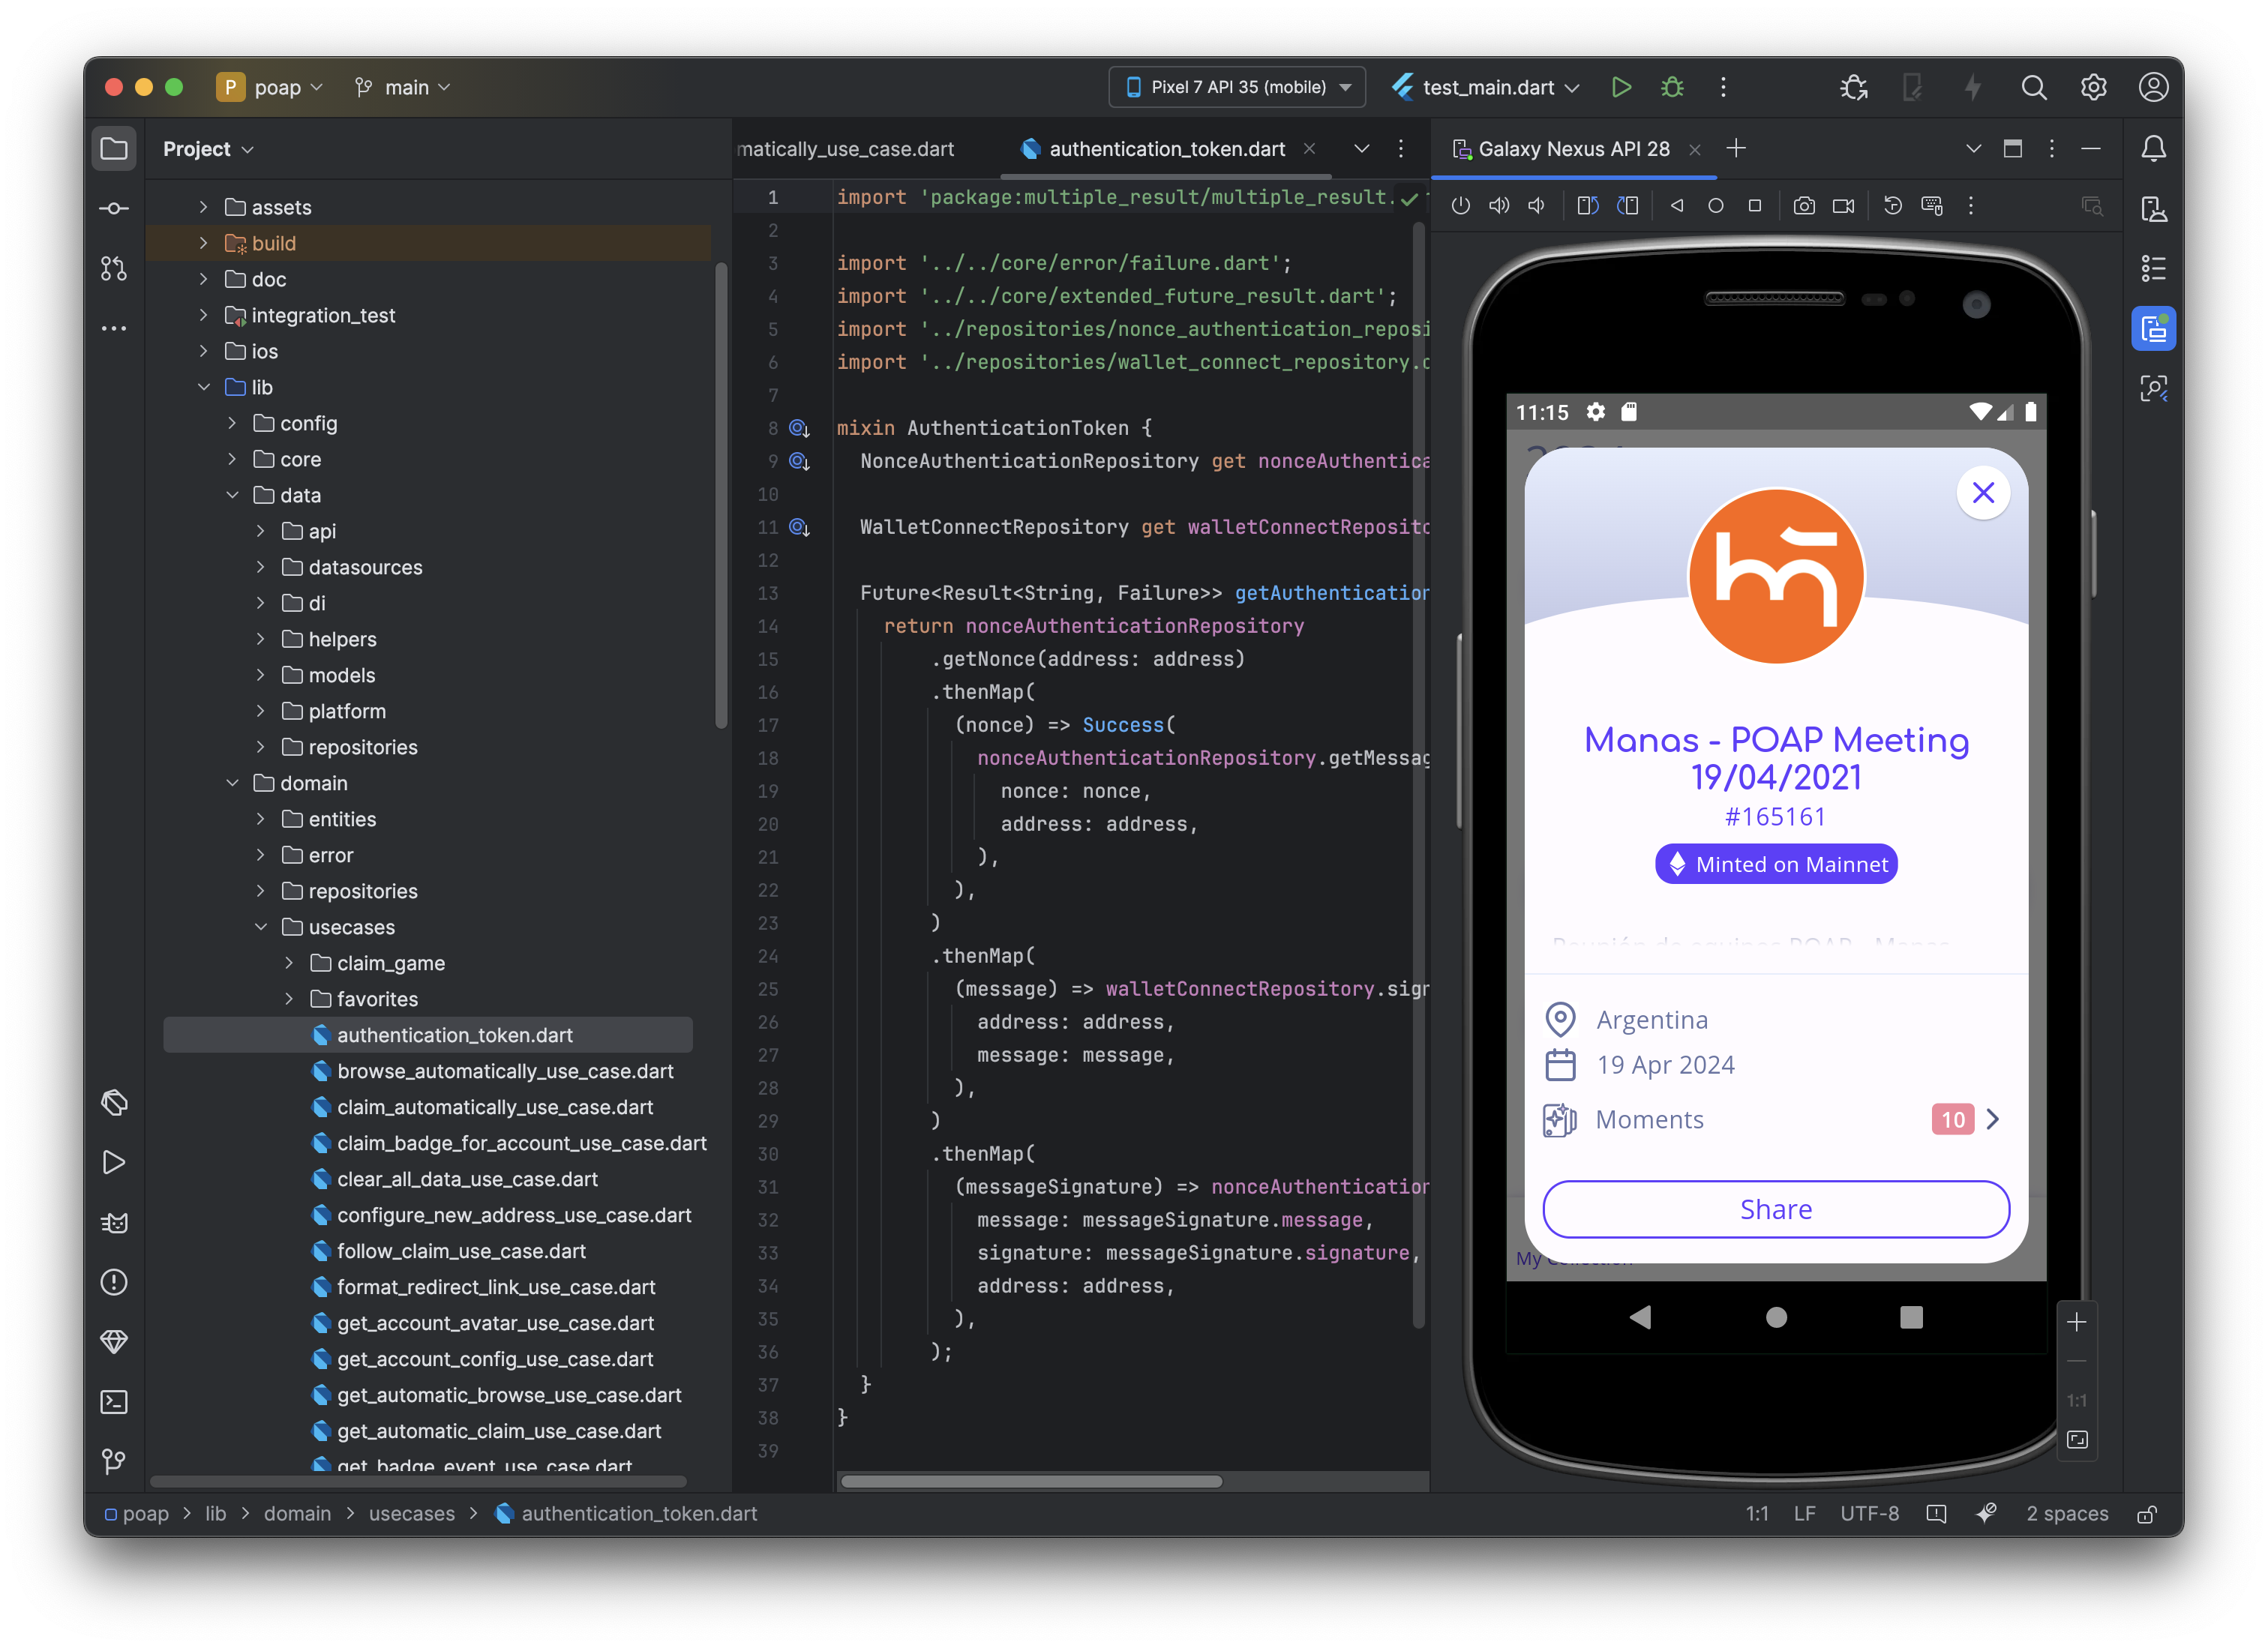Collapse the data folder
Screen dimensions: 2268x1648
tap(232, 495)
